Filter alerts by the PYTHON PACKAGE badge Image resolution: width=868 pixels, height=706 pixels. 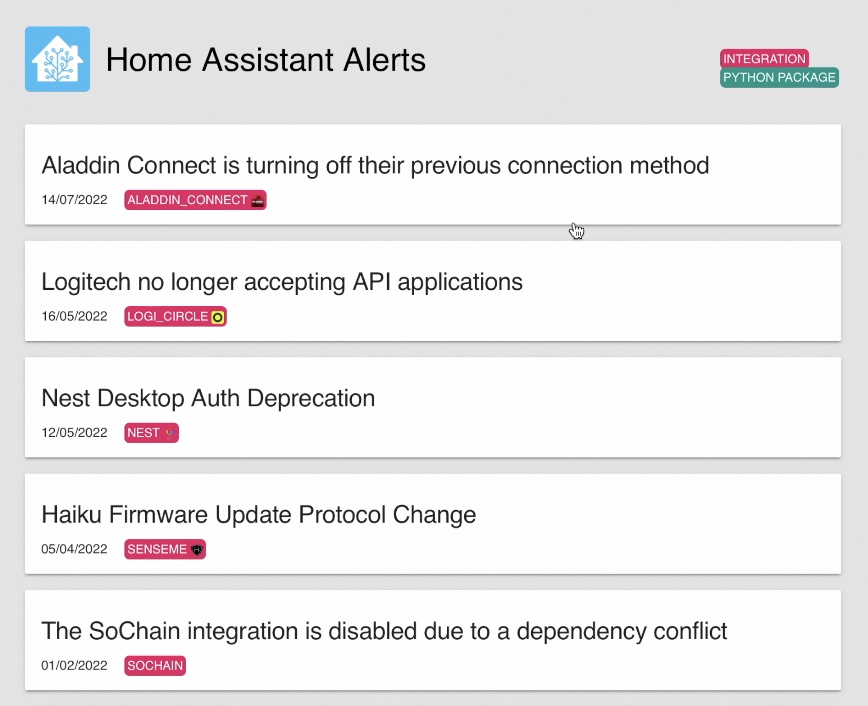coord(779,78)
